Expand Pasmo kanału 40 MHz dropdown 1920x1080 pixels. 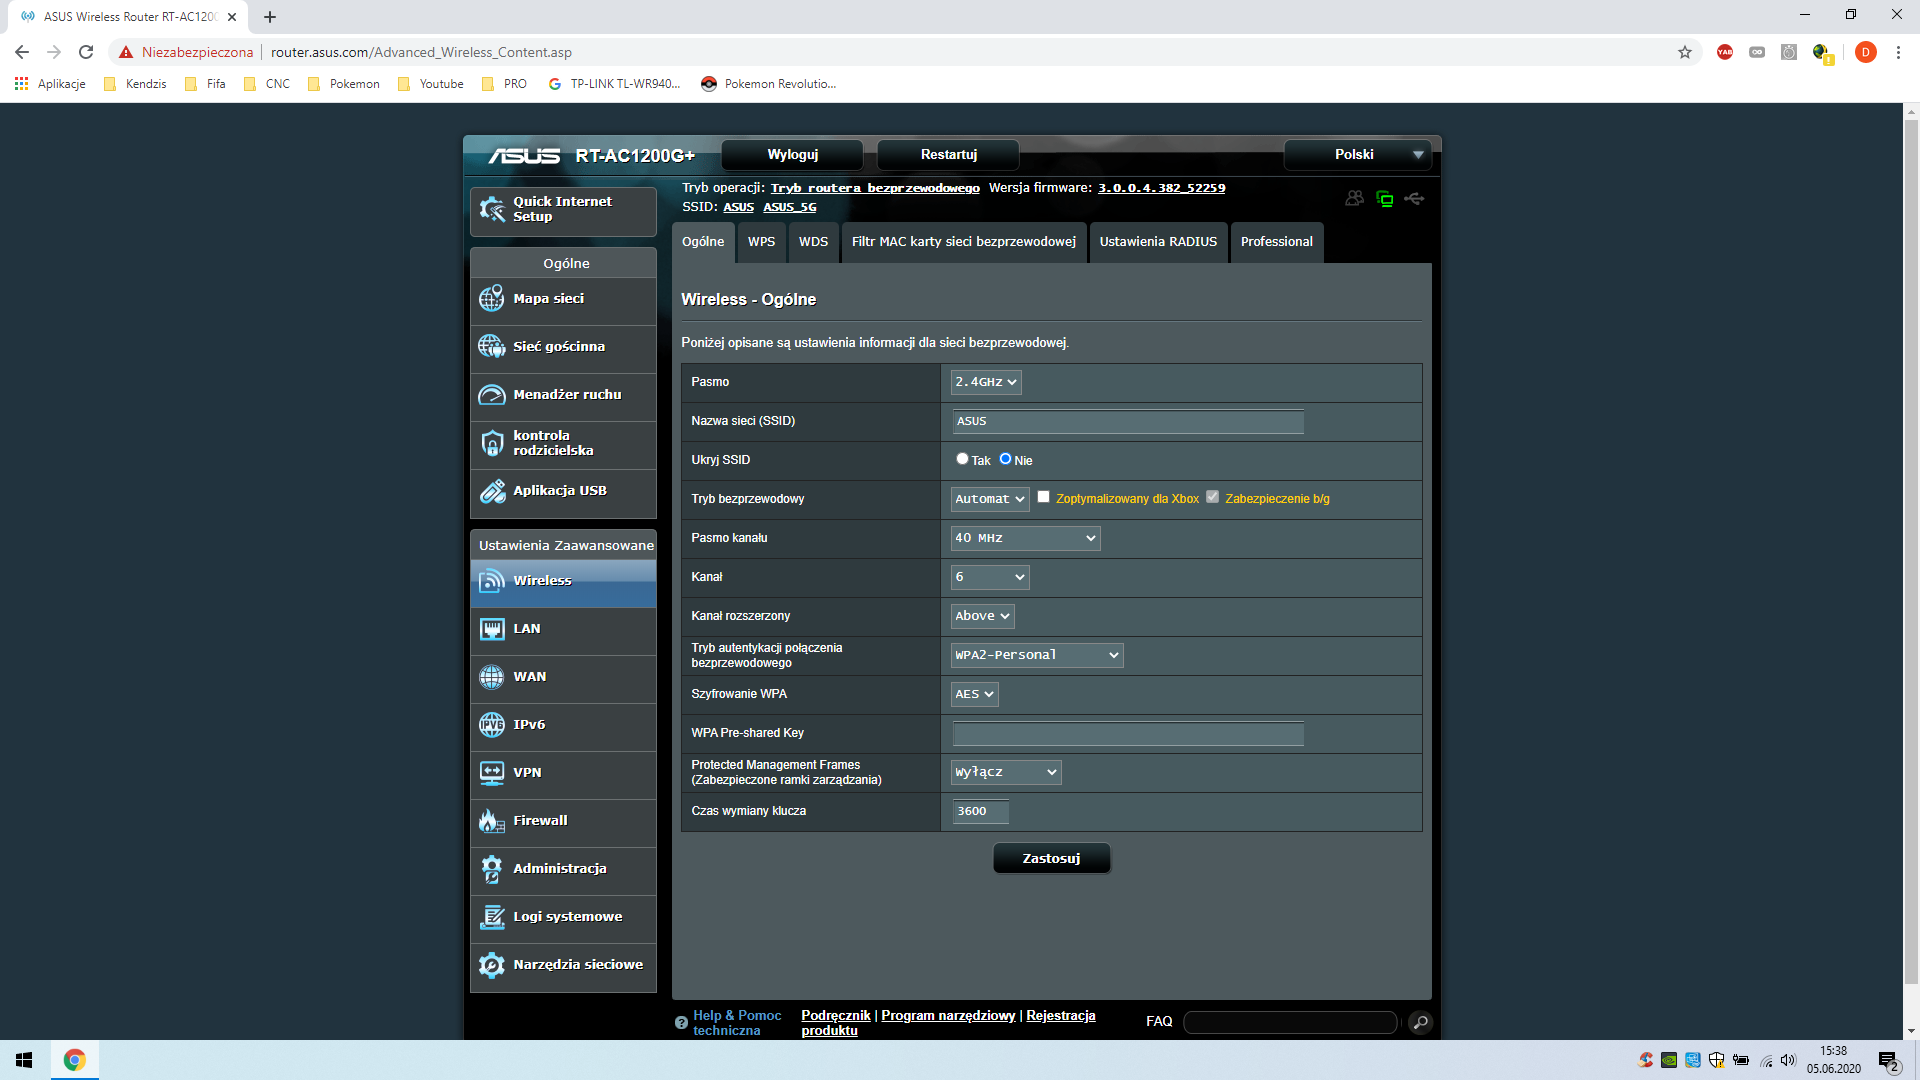click(x=1025, y=538)
